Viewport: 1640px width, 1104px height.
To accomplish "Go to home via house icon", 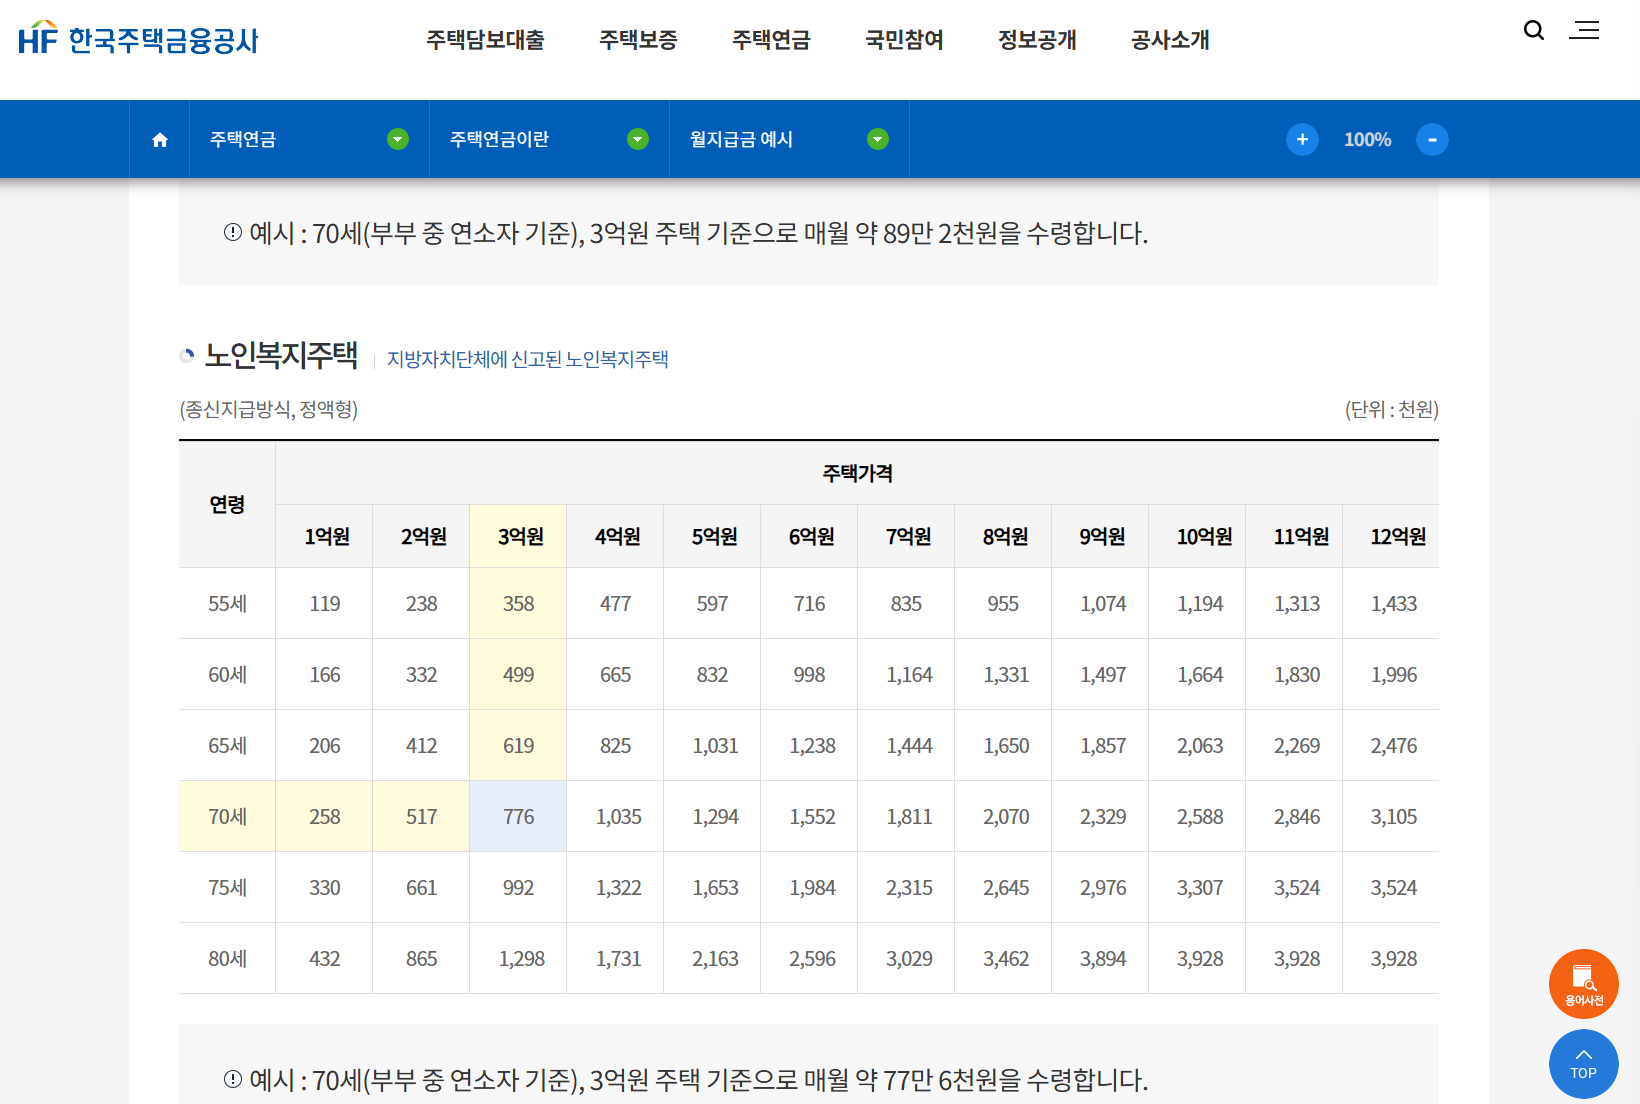I will pos(160,140).
